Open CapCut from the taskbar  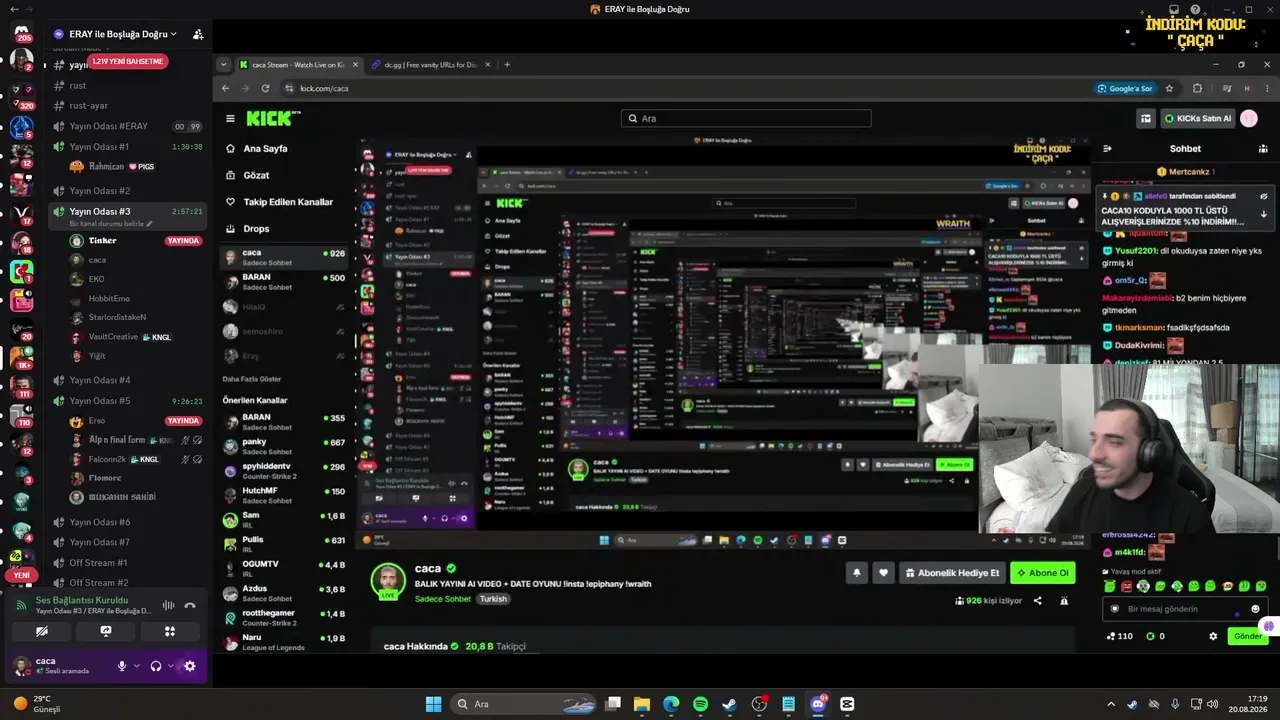coord(848,704)
